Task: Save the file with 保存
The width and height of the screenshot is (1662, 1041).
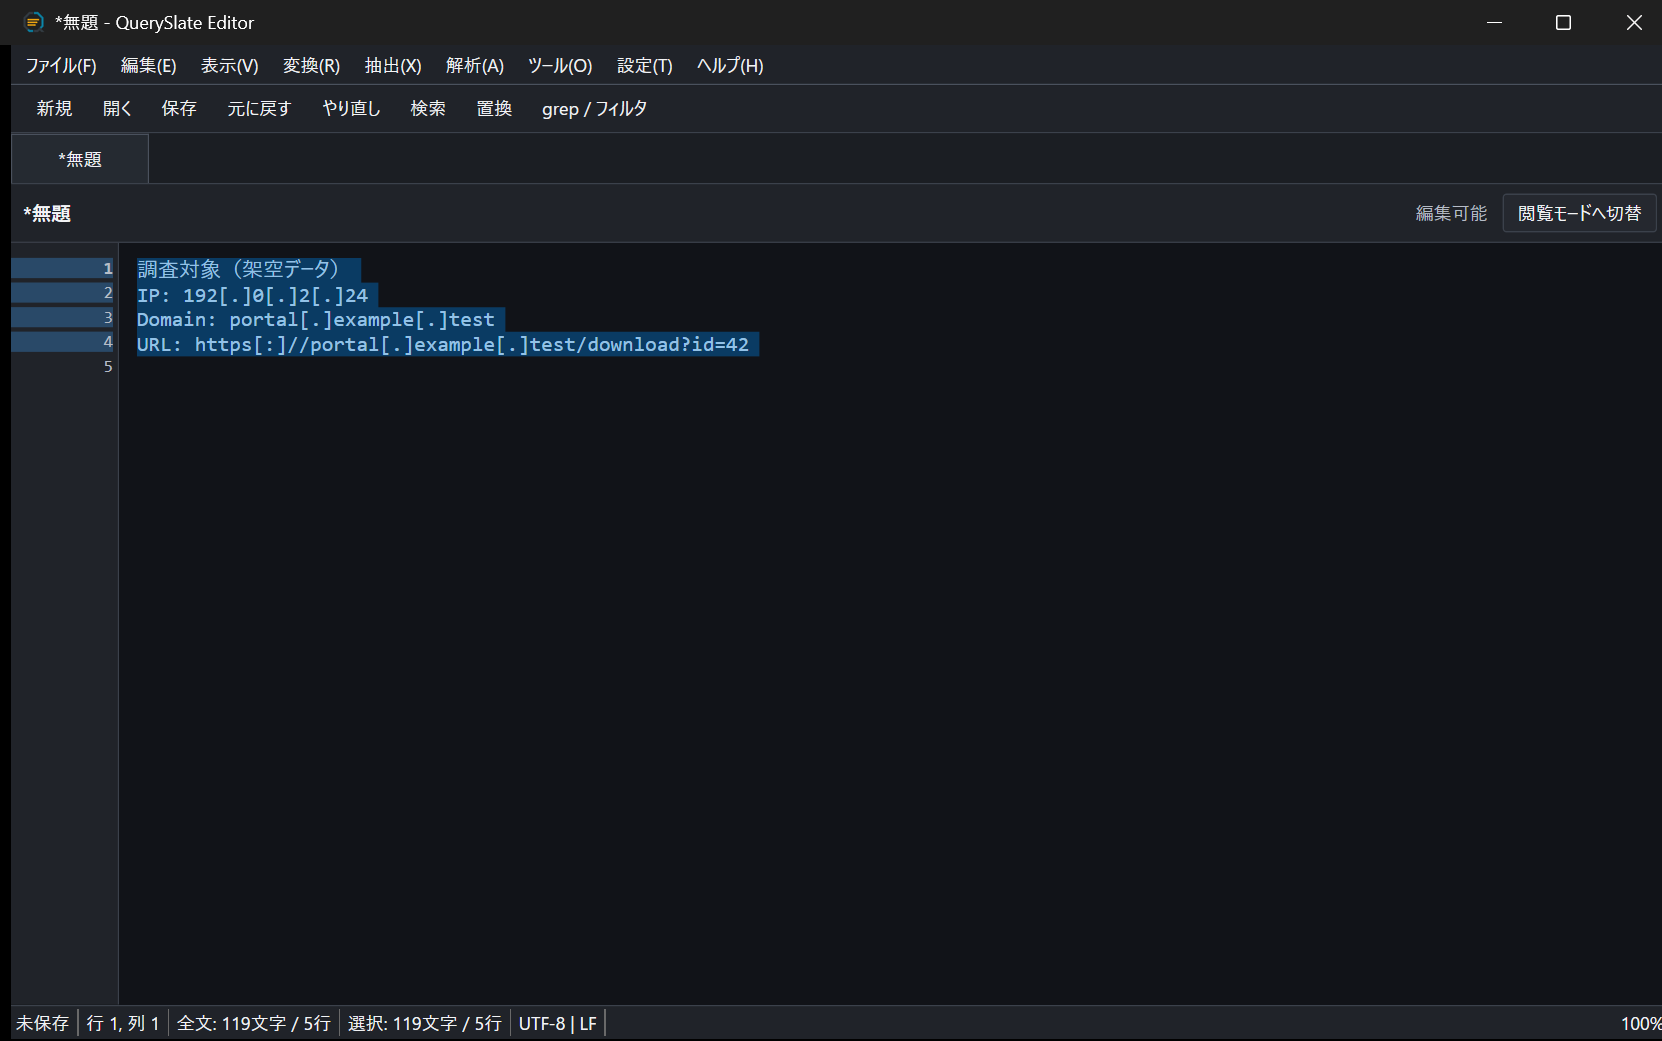Action: pos(179,109)
